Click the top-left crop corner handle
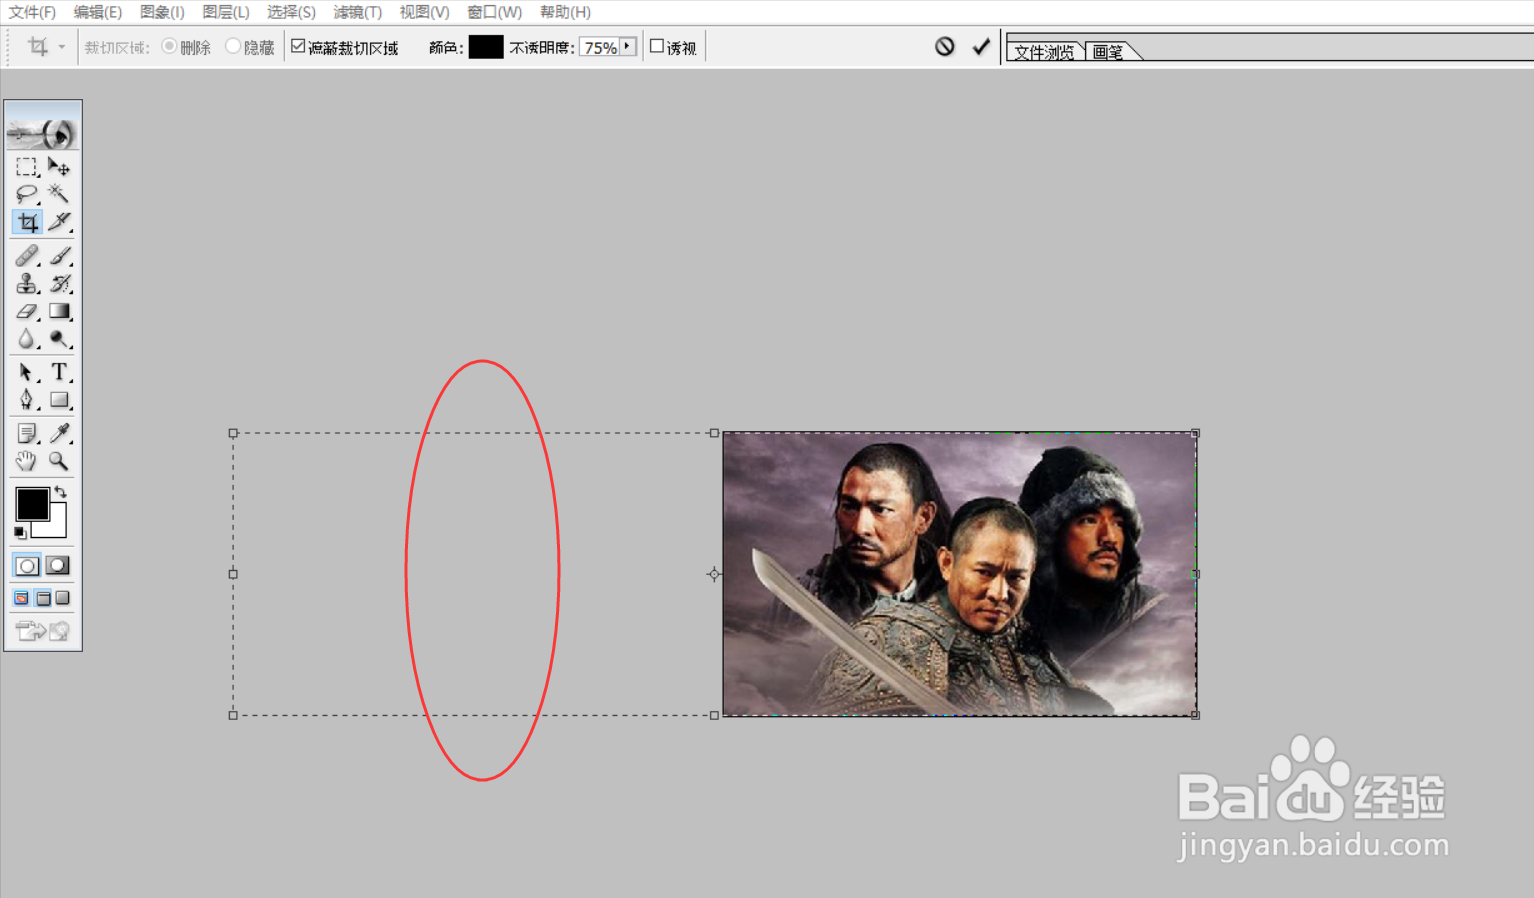 pyautogui.click(x=233, y=433)
